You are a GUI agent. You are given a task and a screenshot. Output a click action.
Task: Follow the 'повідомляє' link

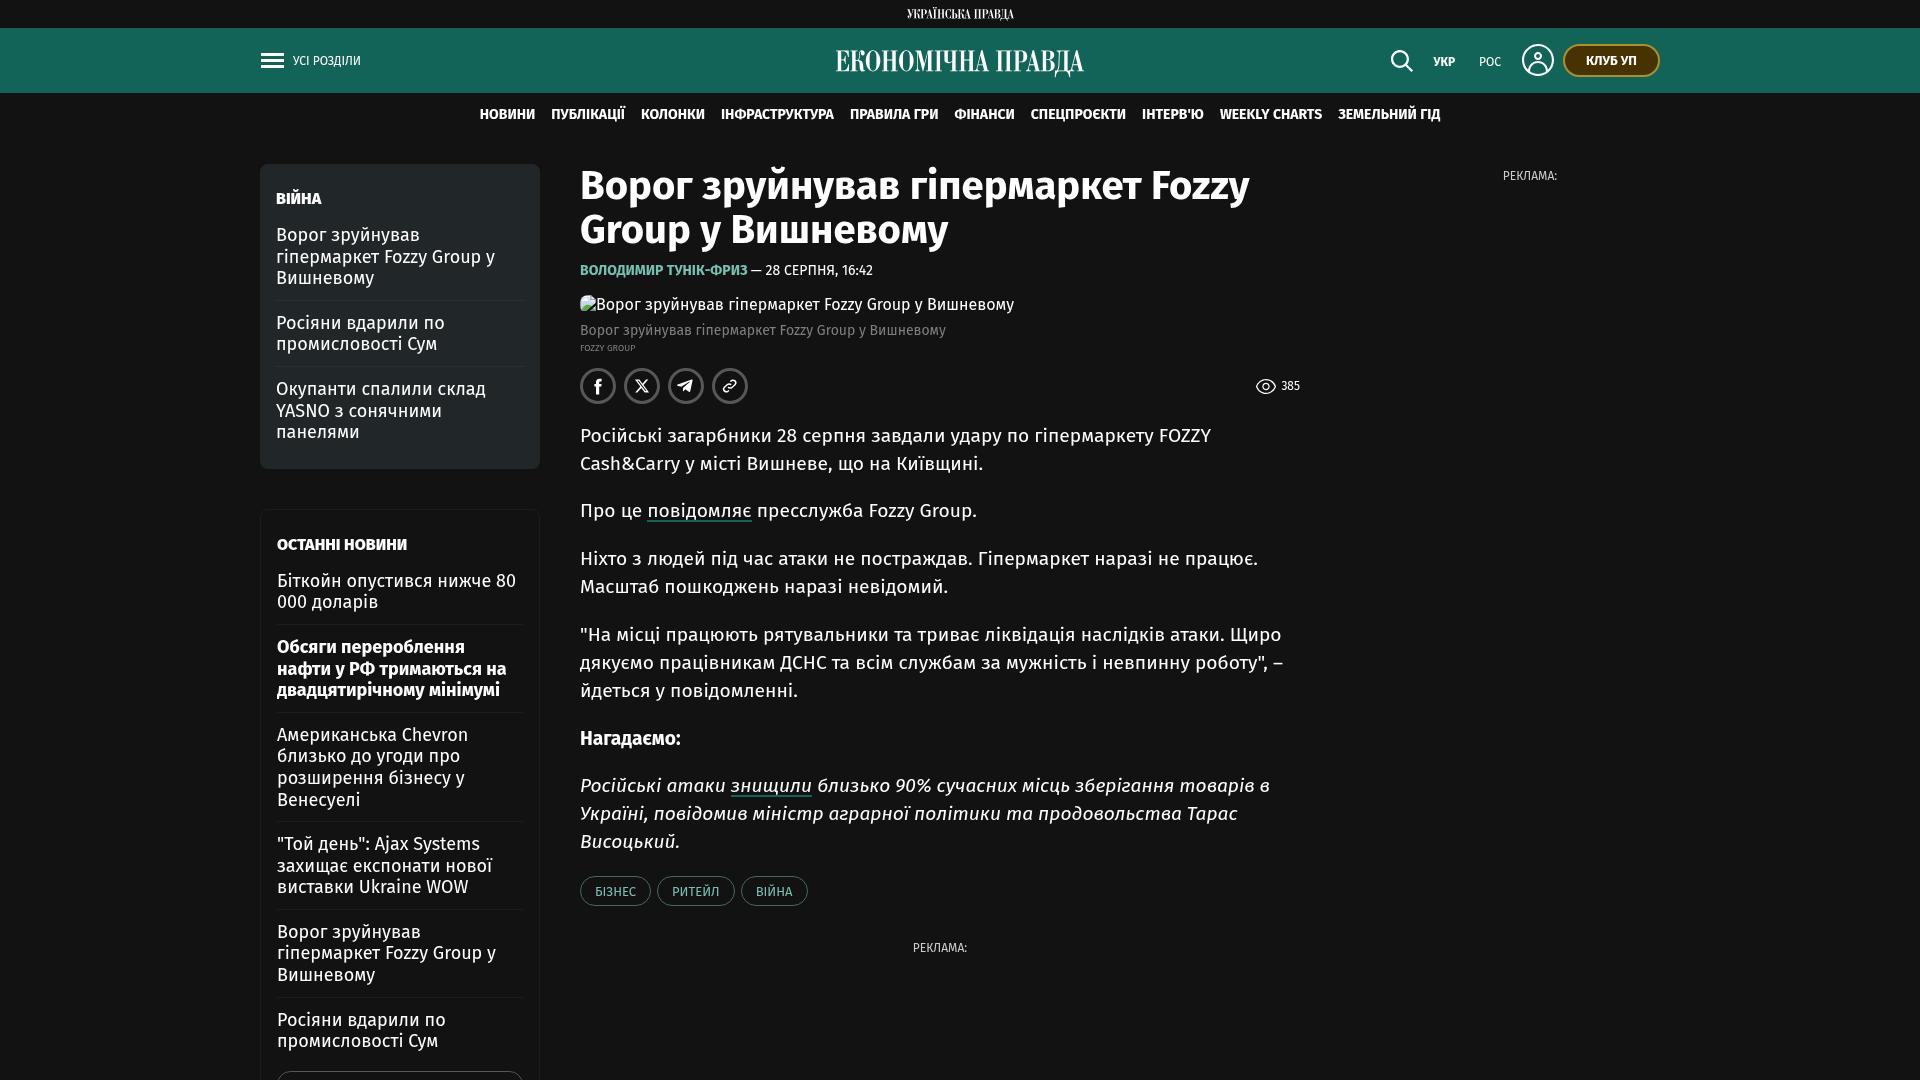click(x=699, y=511)
